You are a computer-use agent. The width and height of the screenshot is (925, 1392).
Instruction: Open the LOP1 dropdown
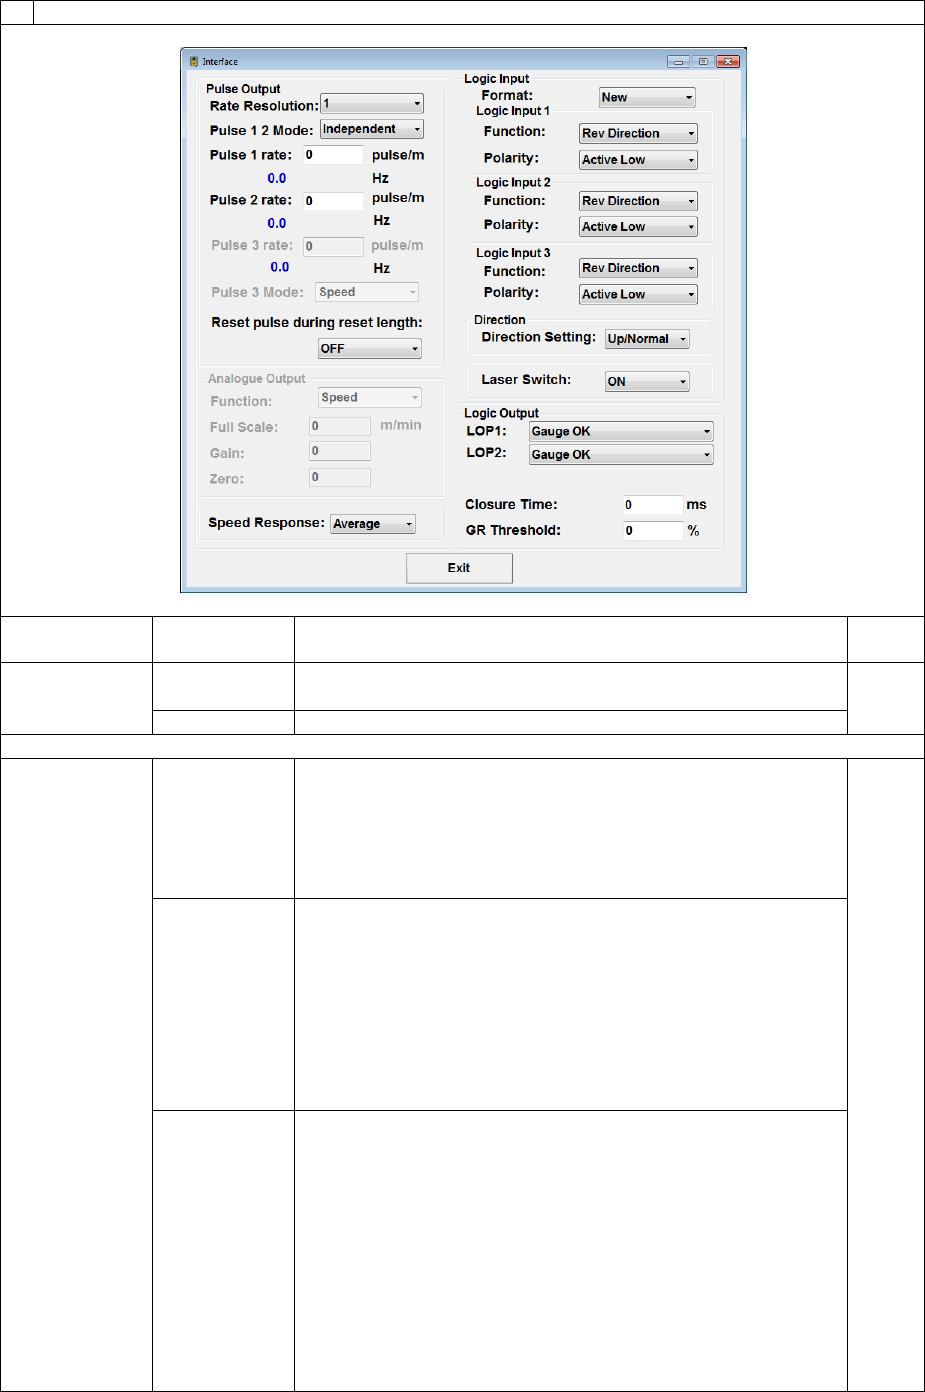[621, 432]
